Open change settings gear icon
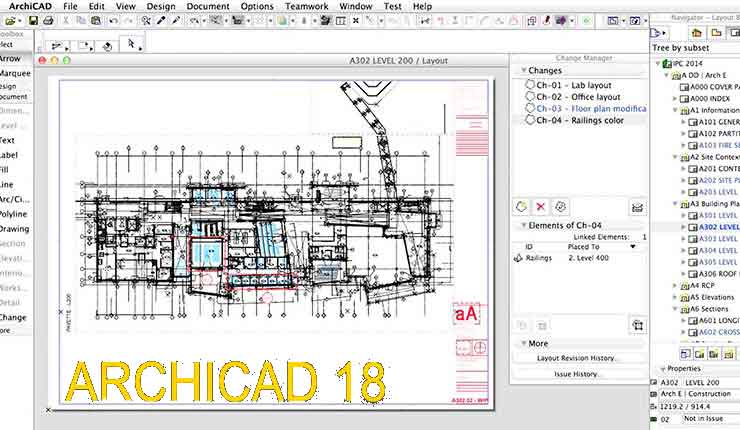Screen dimensions: 740x430 point(561,207)
